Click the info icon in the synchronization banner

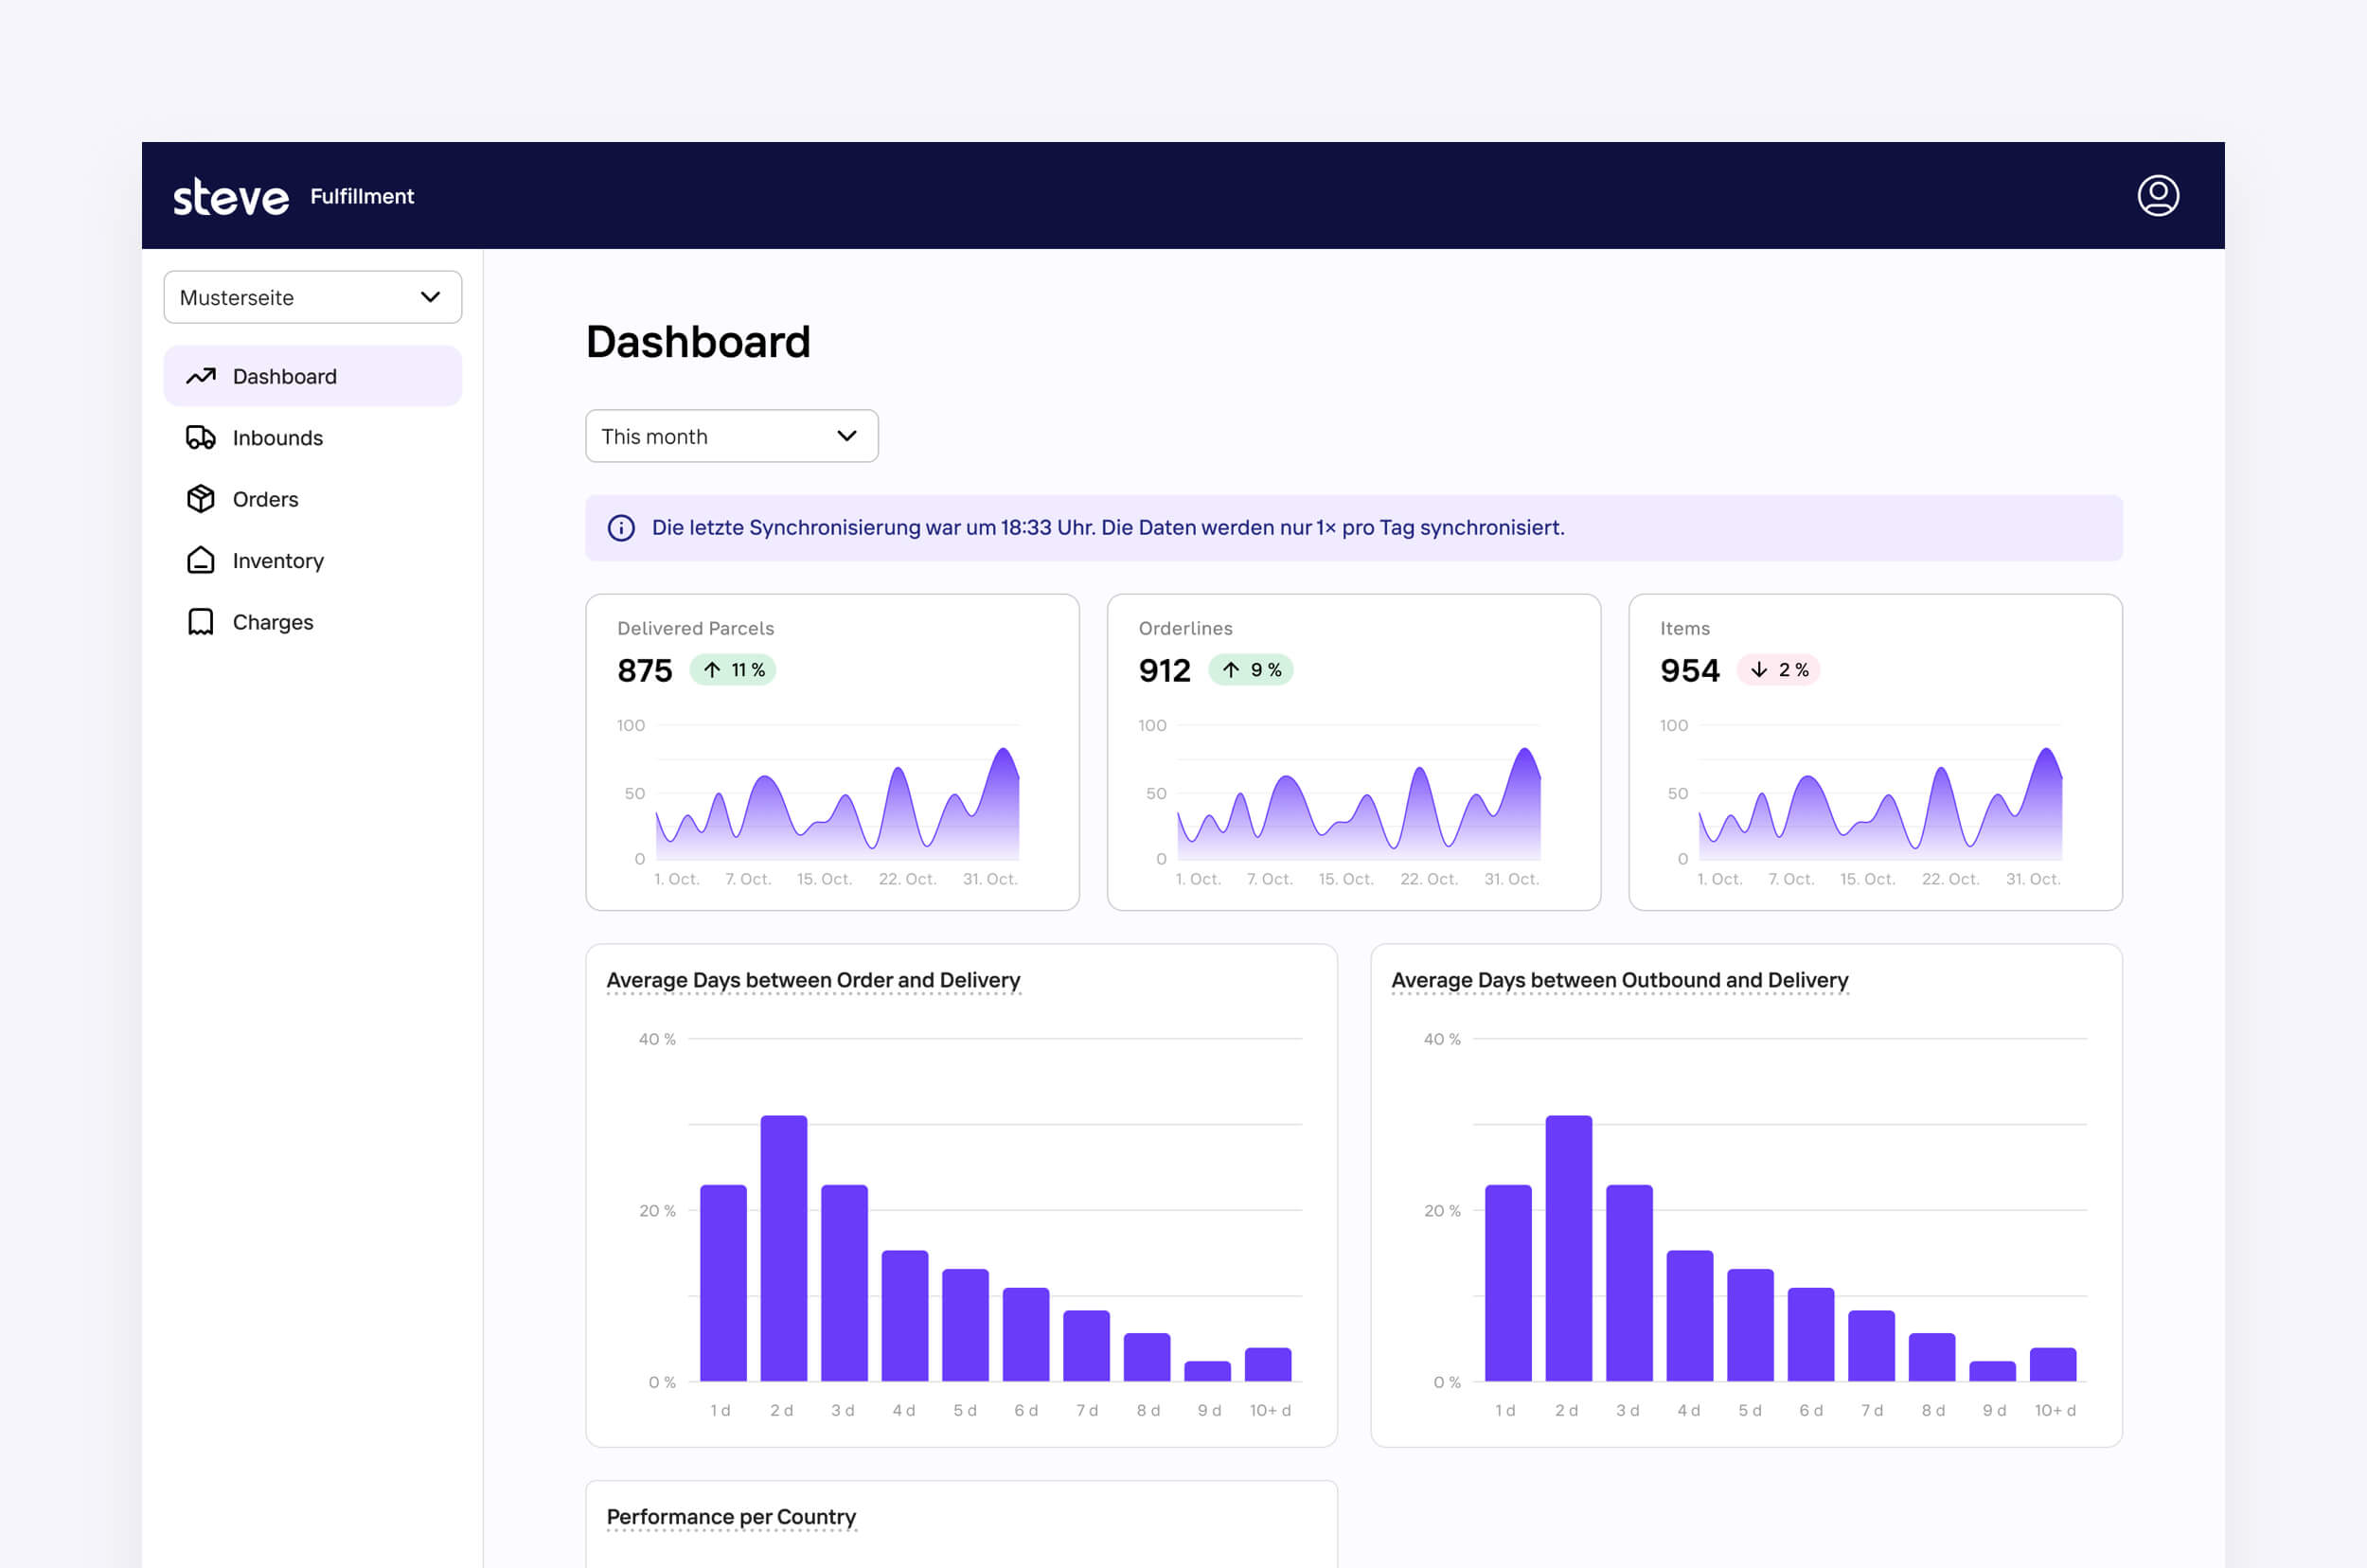pyautogui.click(x=621, y=528)
